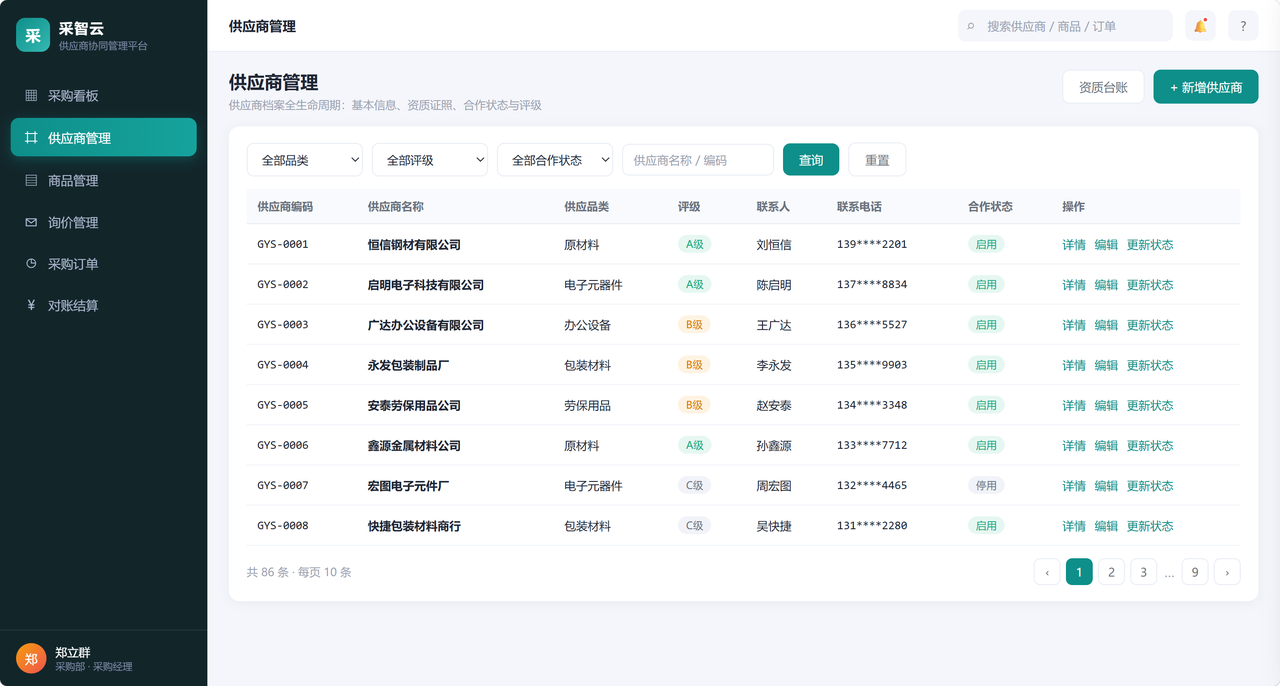This screenshot has height=686, width=1280.
Task: Click 详情 for 鑫源金属材料公司
Action: [1074, 446]
